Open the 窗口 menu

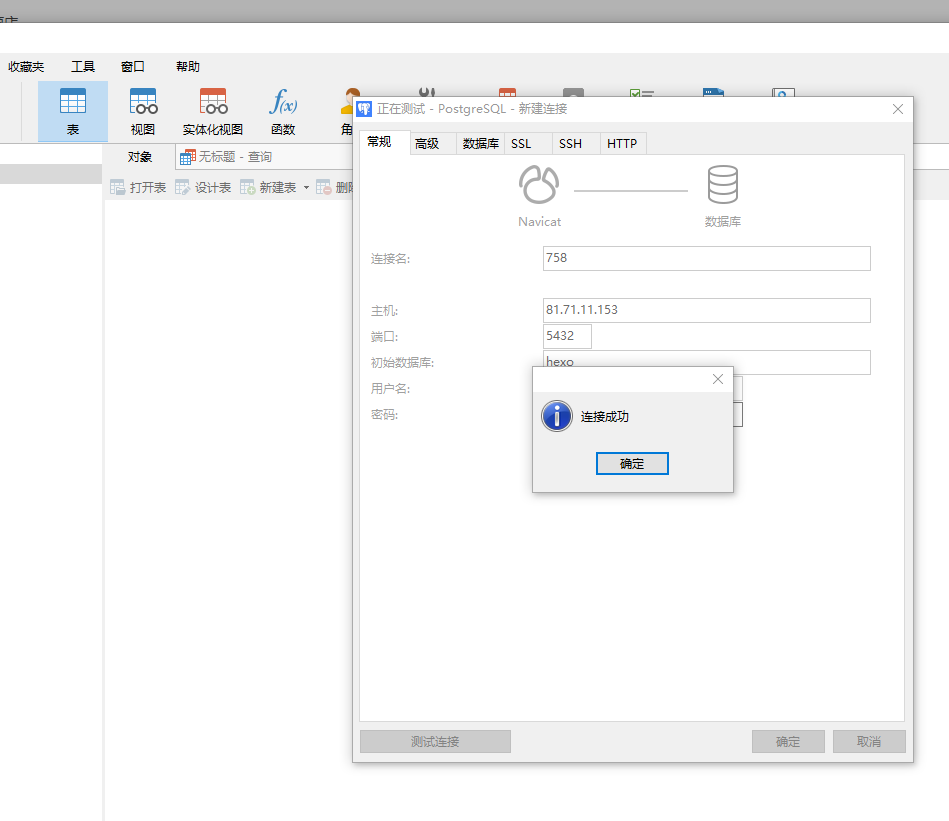[133, 67]
